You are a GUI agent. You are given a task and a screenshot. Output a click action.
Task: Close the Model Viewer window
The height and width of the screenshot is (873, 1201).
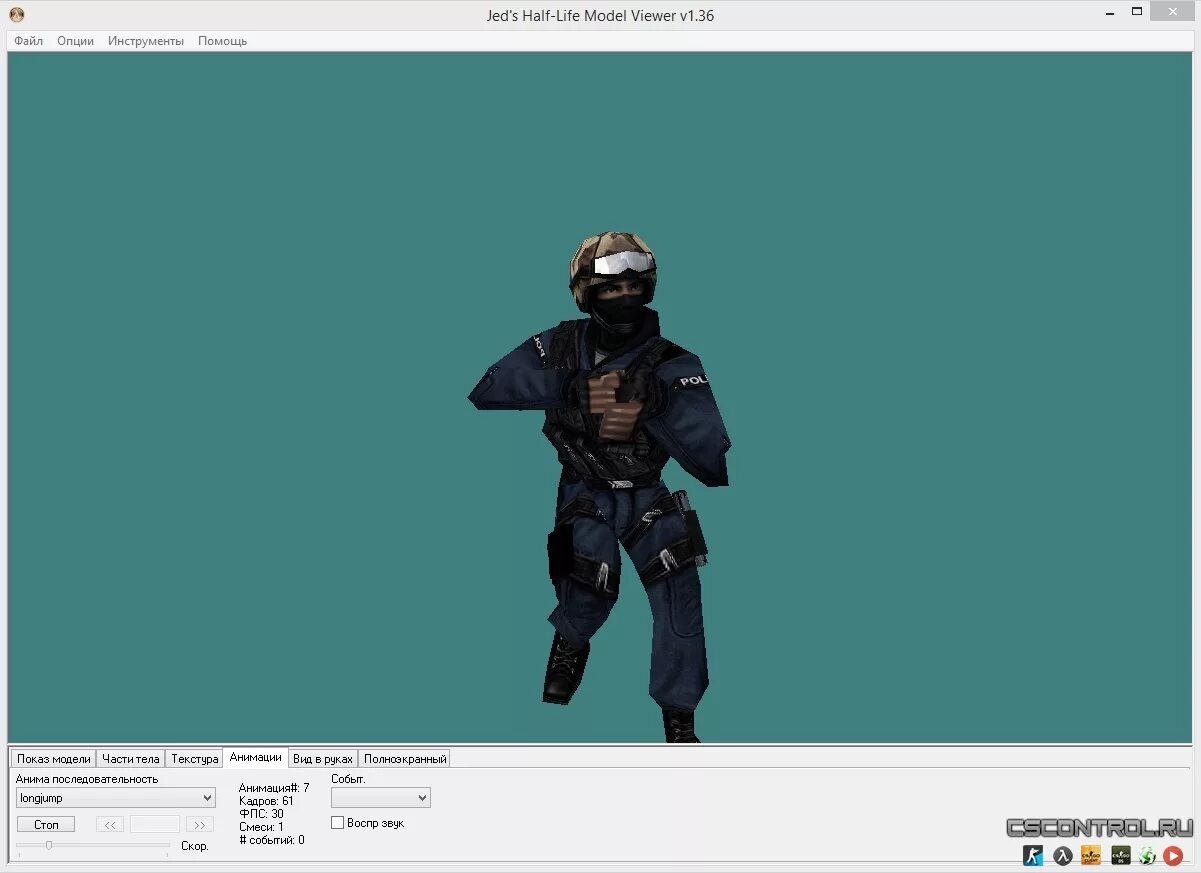tap(1171, 12)
